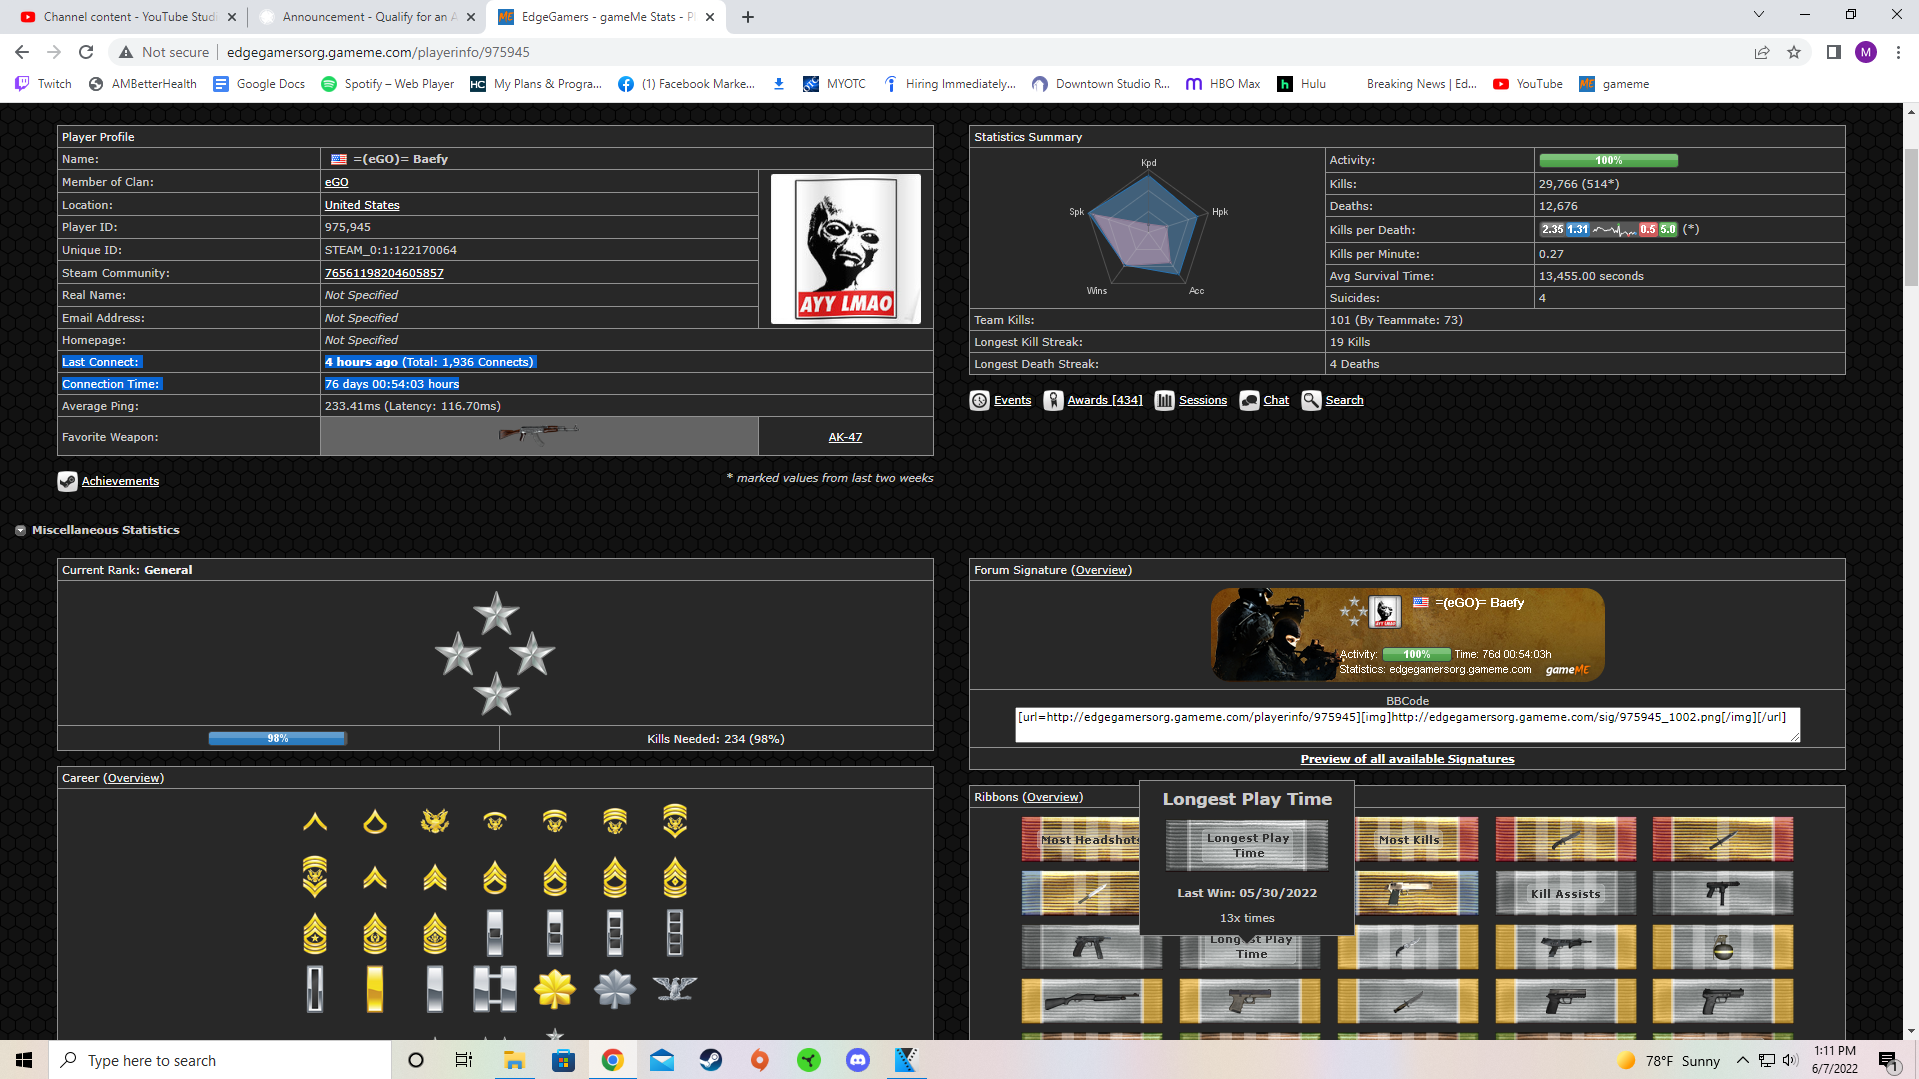Open the Spotify Web Player bookmark

pos(387,84)
